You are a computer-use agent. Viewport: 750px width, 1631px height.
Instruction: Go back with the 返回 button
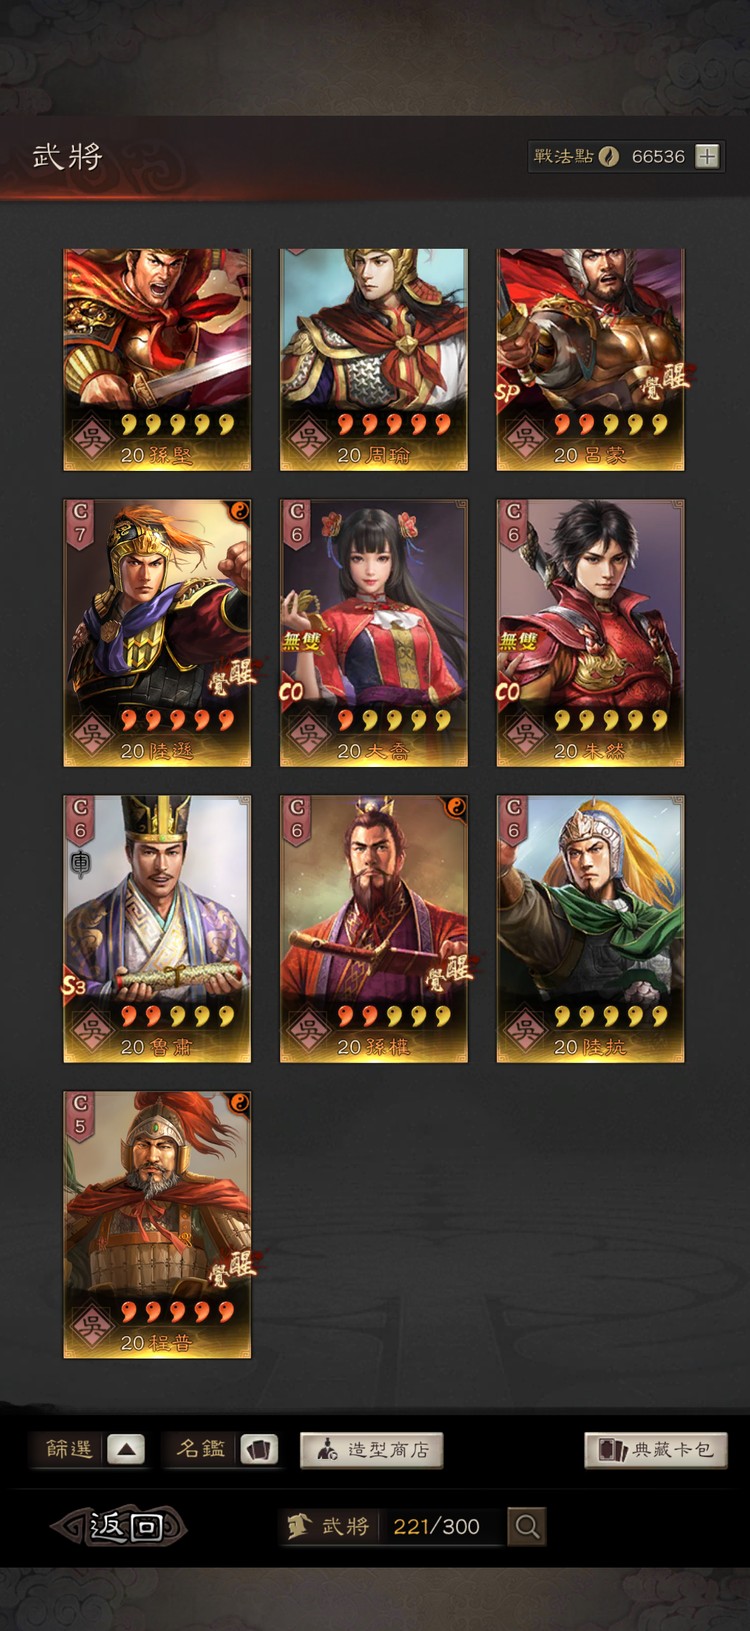pyautogui.click(x=120, y=1526)
